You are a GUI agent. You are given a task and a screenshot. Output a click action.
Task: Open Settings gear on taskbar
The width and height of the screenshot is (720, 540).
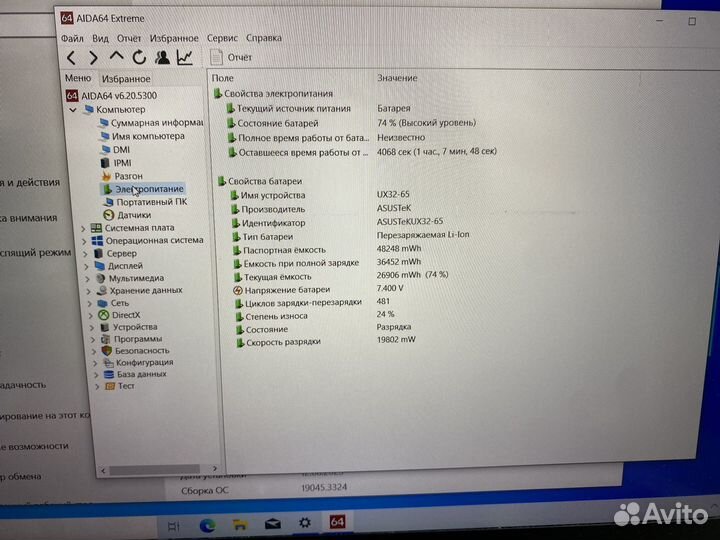coord(304,523)
